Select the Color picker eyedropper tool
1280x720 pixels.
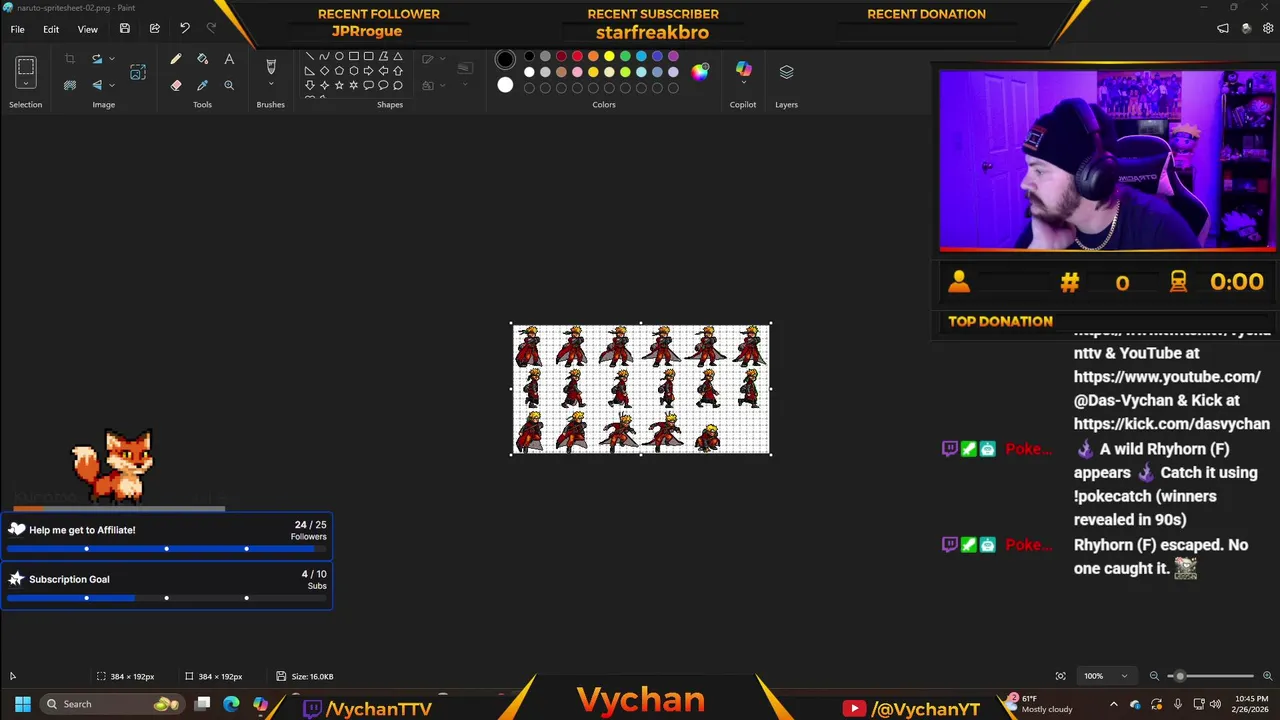[x=203, y=86]
